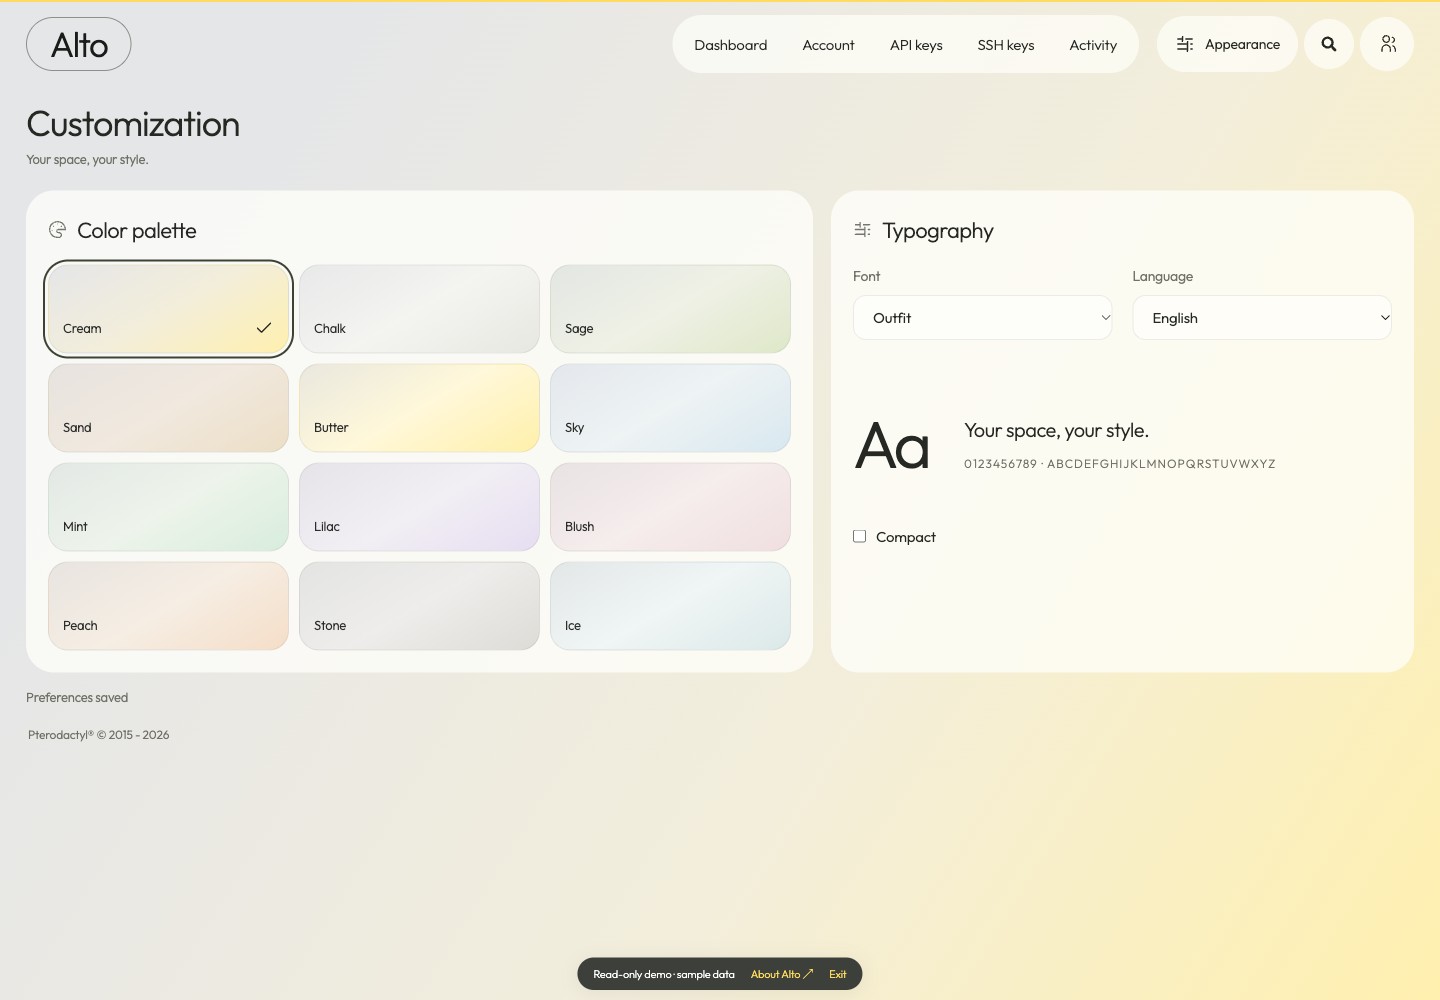1440x1000 pixels.
Task: Click the '0123456789 · ABCDEFGHIJKLMNOPQRSTUVWXYZ' preview line
Action: 1120,464
